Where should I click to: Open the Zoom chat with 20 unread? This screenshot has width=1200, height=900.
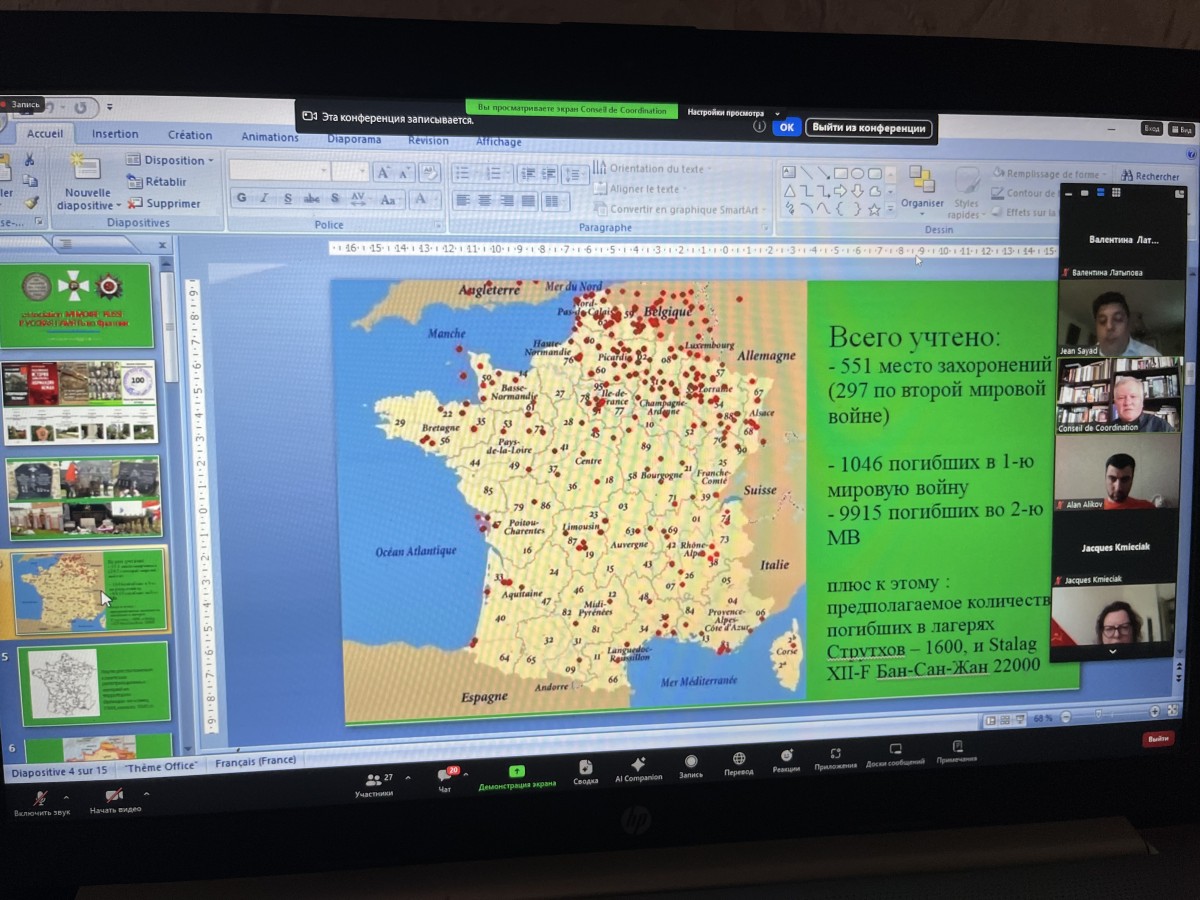(446, 775)
